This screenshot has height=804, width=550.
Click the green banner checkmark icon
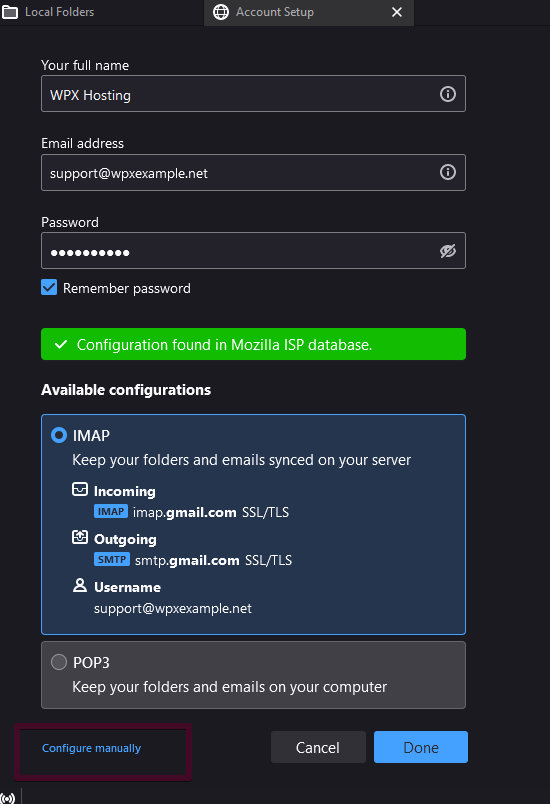click(x=60, y=344)
